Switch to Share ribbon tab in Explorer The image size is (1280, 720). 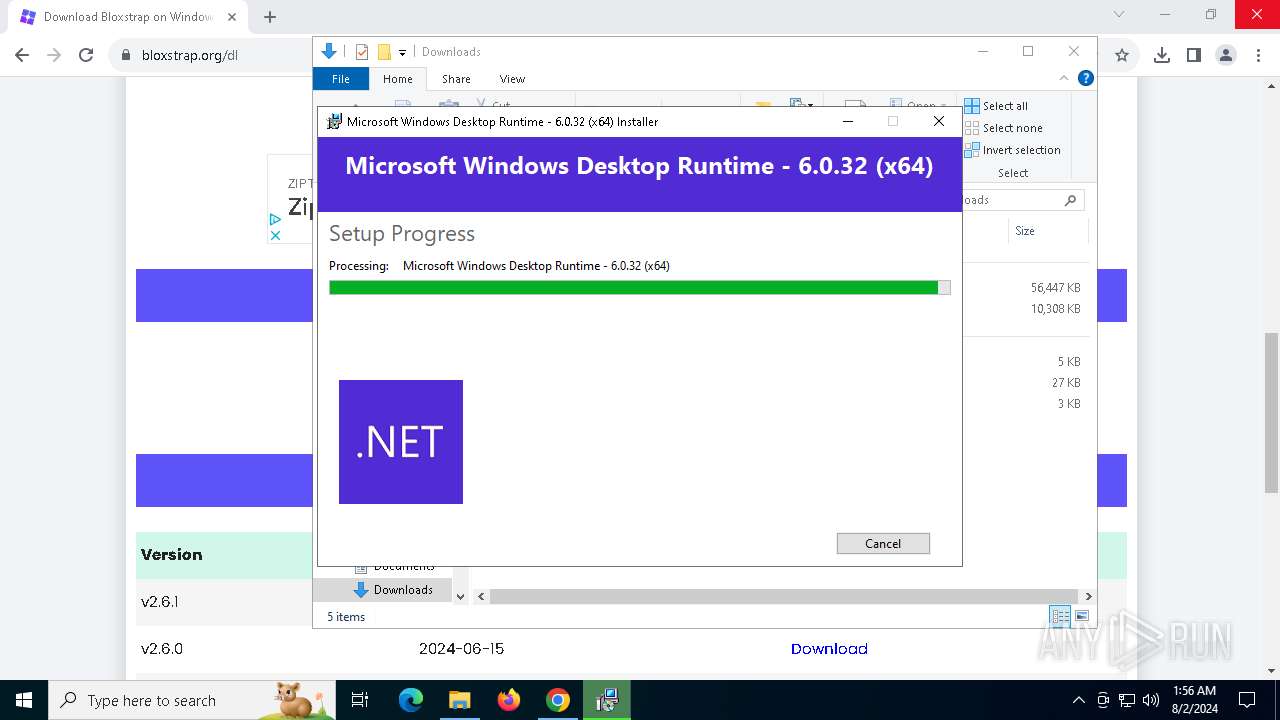tap(456, 79)
